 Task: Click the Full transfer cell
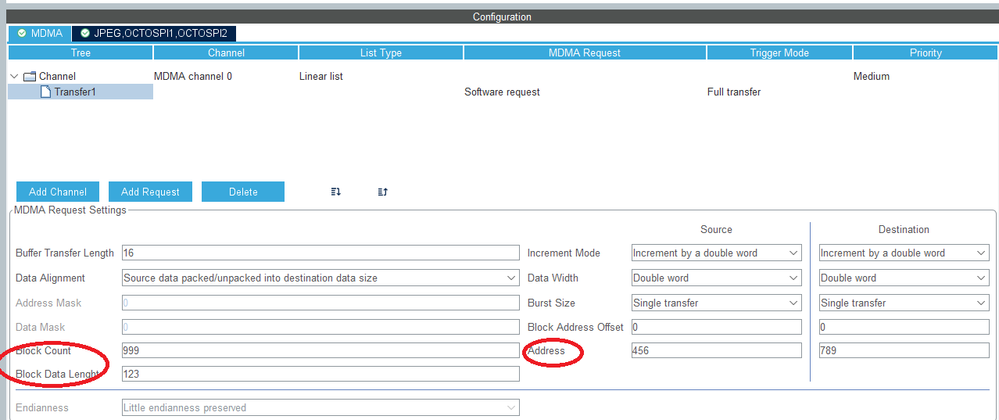[734, 92]
